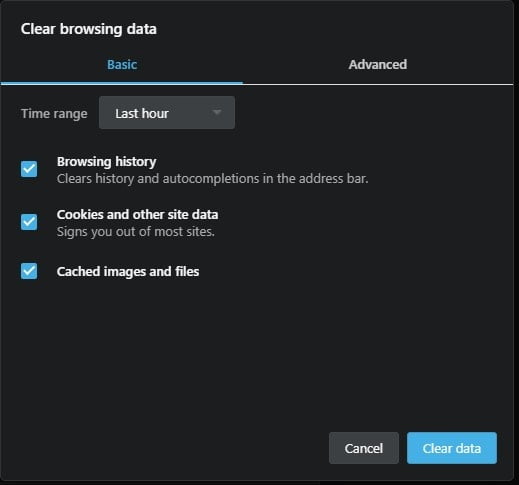Click the Cookies and other site data label
The width and height of the screenshot is (519, 485).
137,215
